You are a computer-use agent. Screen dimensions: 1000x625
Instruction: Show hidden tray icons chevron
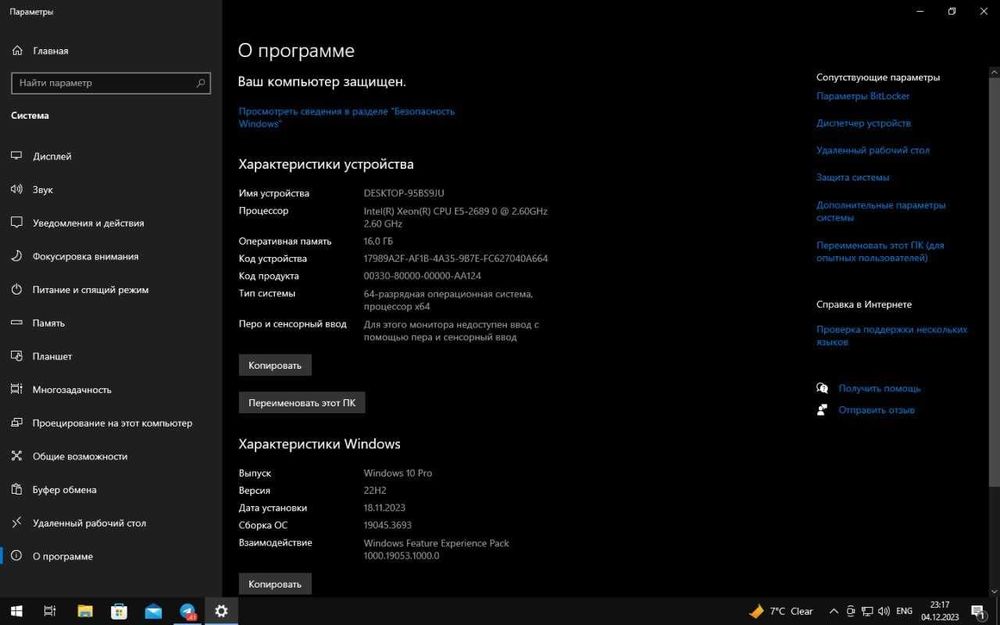[834, 611]
